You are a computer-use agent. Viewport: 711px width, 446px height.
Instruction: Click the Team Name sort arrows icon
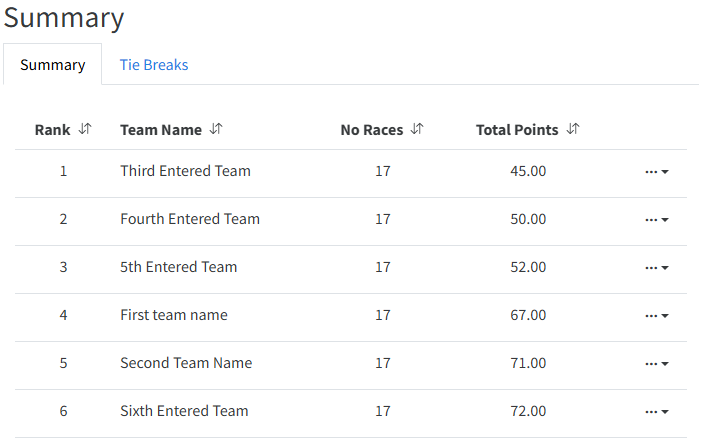(216, 129)
